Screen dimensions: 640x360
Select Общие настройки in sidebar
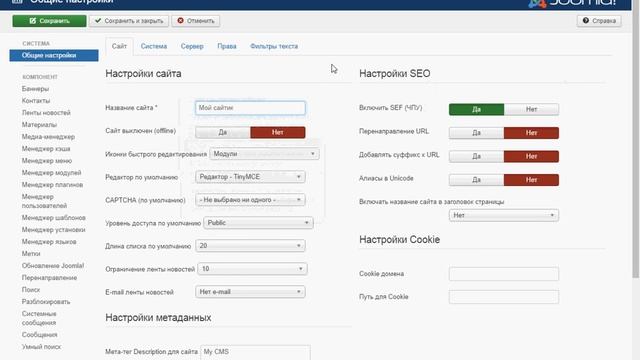pos(54,56)
